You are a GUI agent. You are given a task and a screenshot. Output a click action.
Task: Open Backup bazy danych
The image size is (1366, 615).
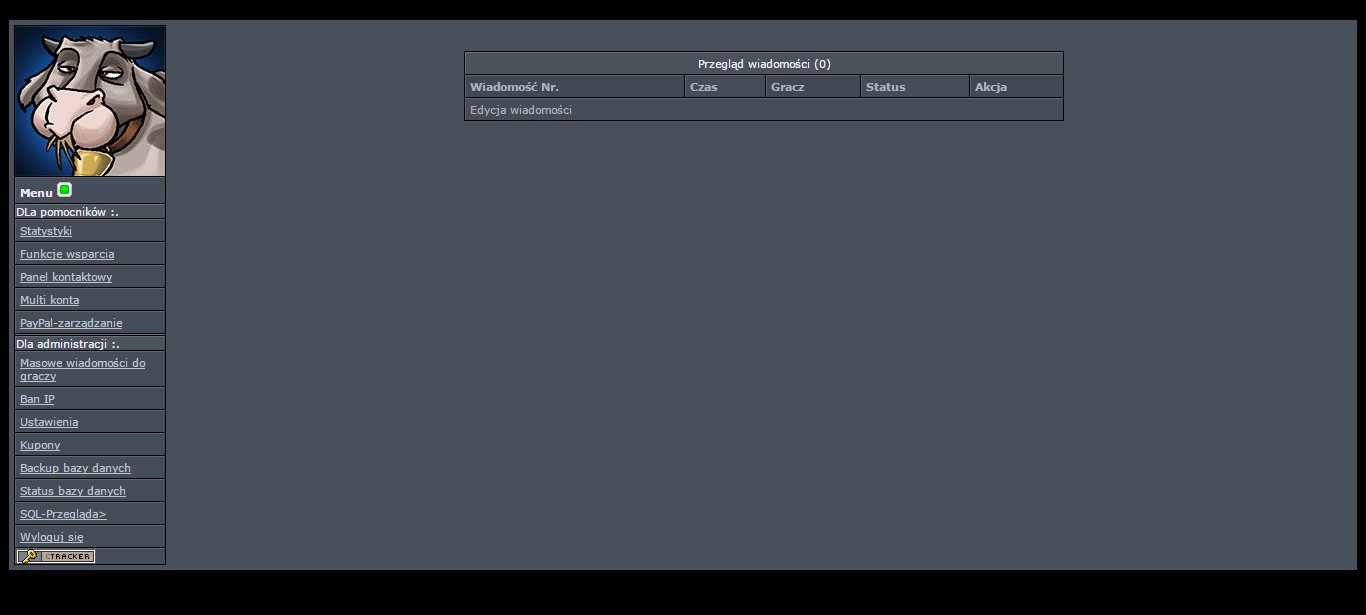(75, 468)
